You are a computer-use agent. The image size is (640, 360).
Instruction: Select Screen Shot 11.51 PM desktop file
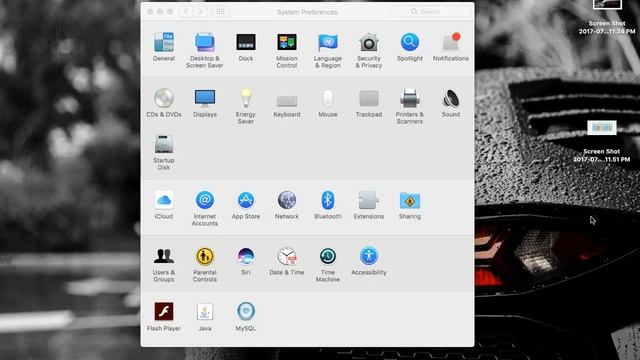coord(602,142)
